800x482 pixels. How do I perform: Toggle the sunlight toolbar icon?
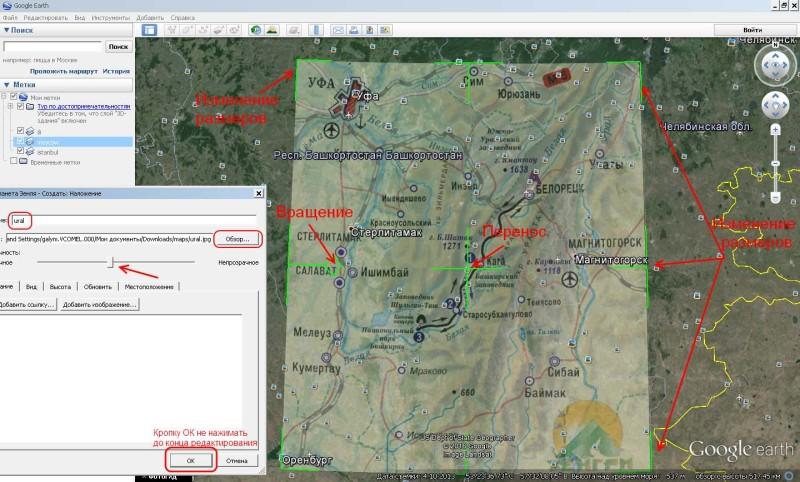coord(272,30)
